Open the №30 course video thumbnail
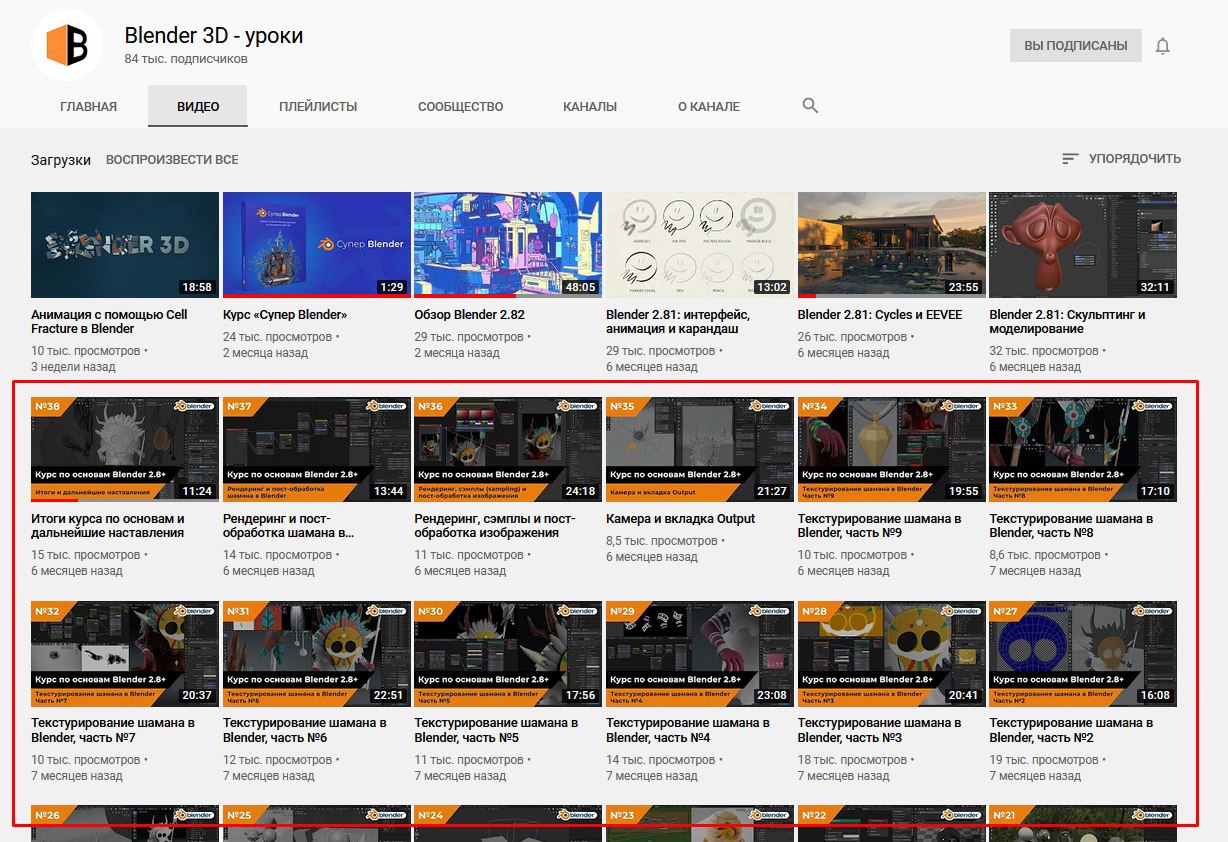The width and height of the screenshot is (1228, 842). point(508,654)
